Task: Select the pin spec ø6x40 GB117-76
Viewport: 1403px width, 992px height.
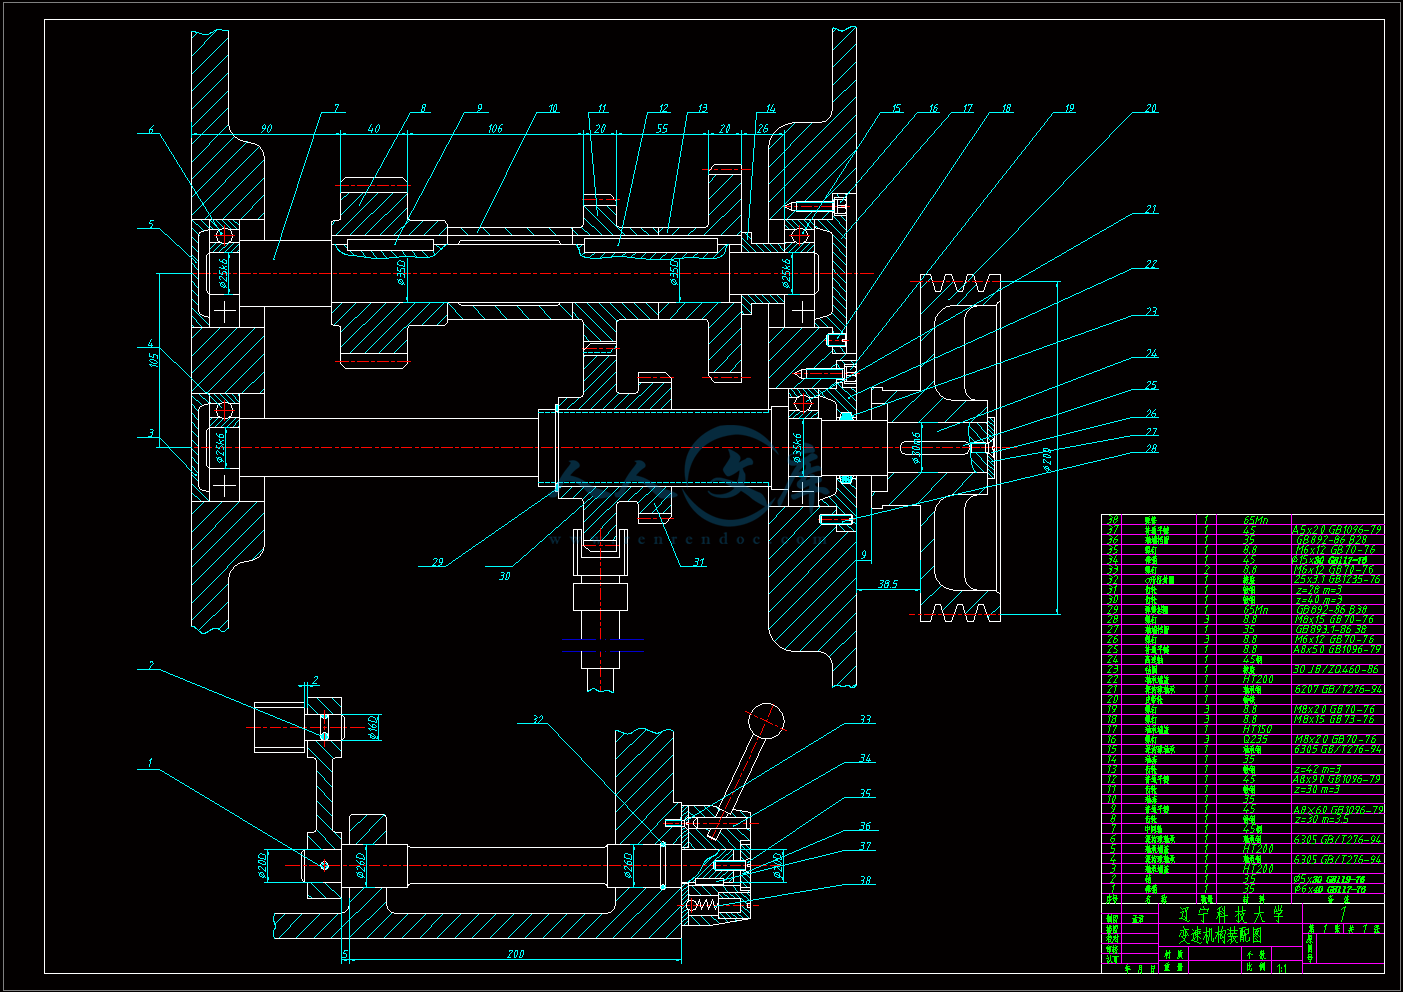Action: click(x=1329, y=889)
